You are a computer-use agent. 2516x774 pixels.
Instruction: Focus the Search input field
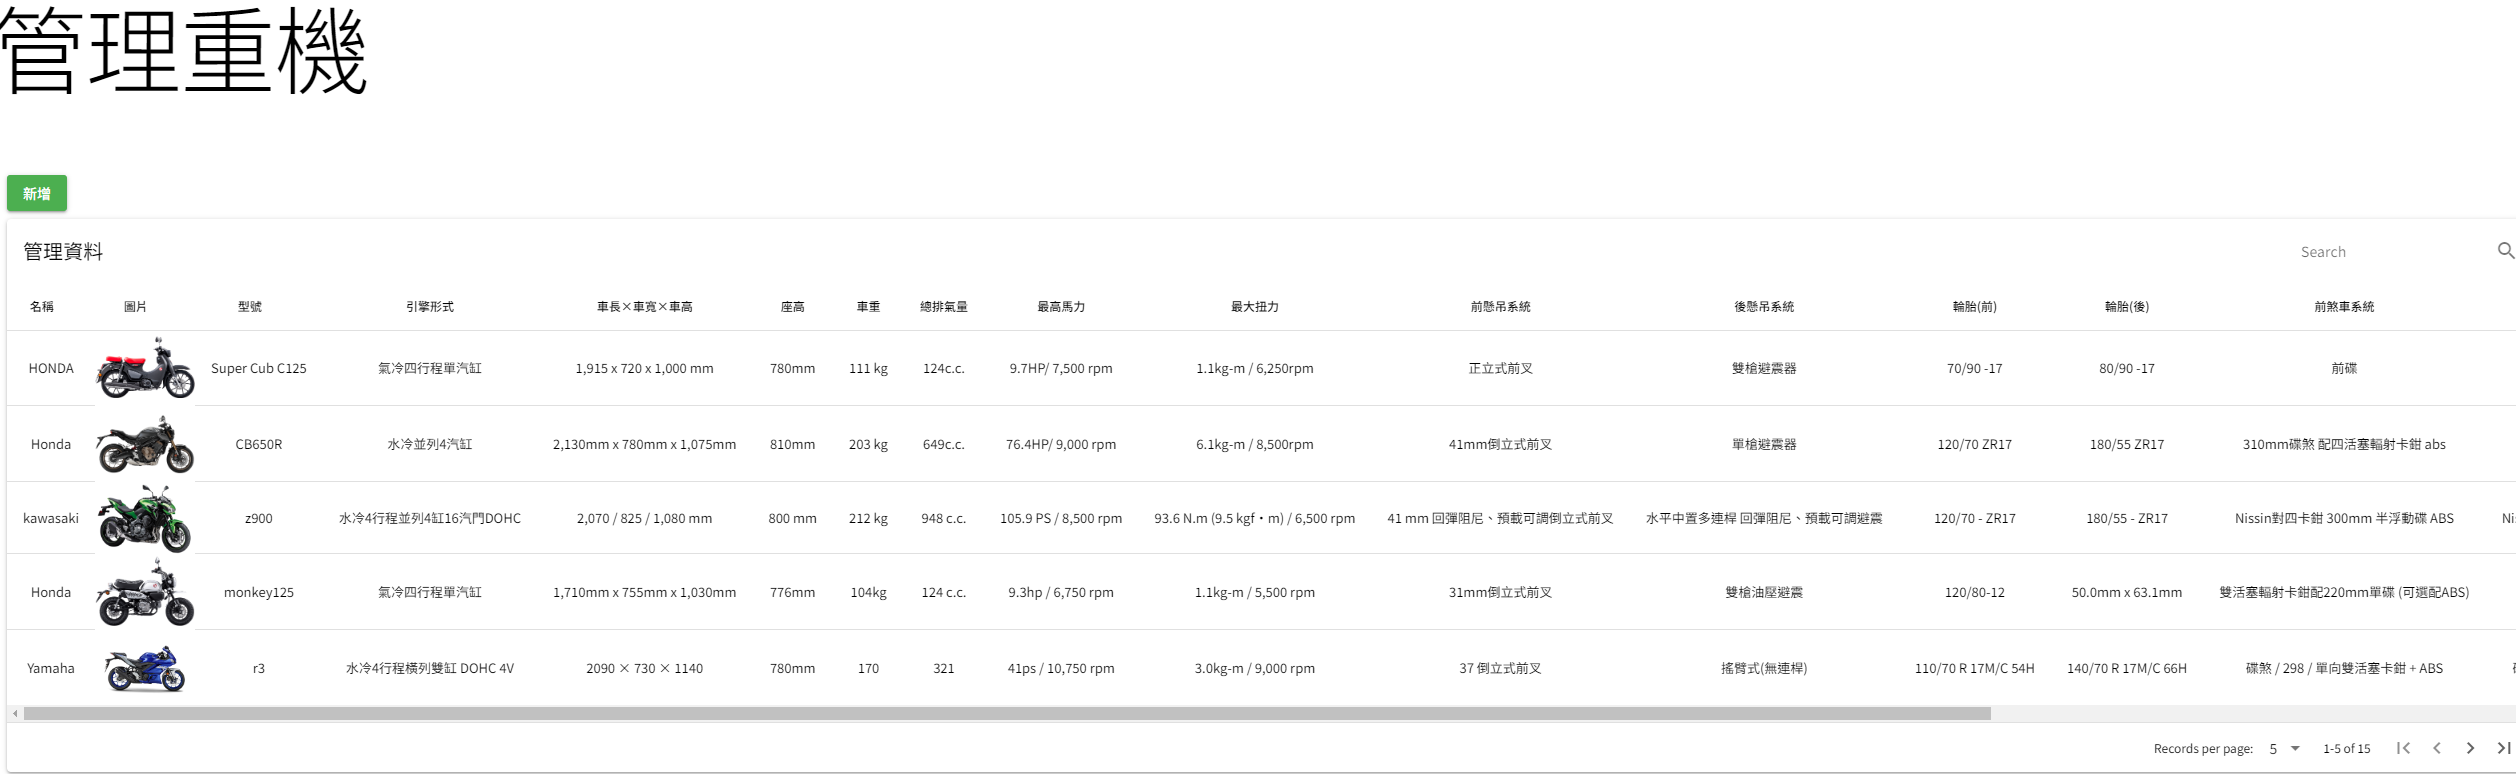(2390, 252)
